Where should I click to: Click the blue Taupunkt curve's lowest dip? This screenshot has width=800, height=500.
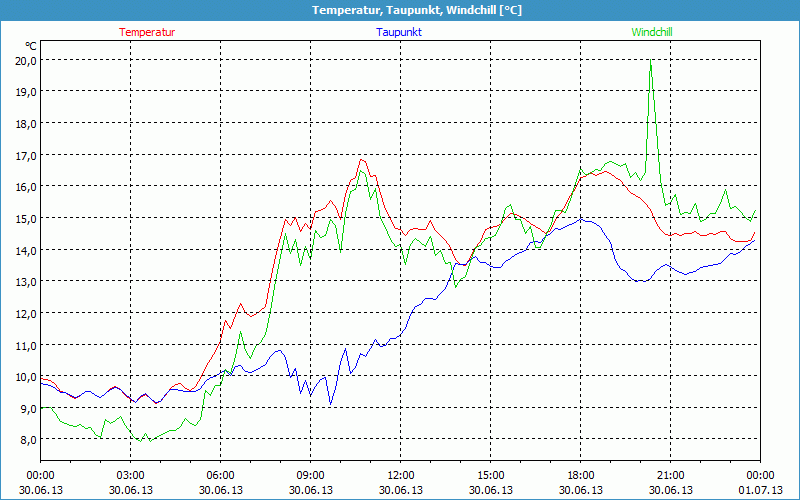coord(331,404)
